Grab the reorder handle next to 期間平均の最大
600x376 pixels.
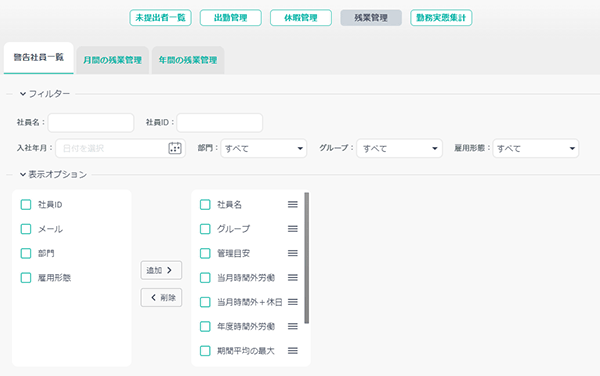pos(293,351)
